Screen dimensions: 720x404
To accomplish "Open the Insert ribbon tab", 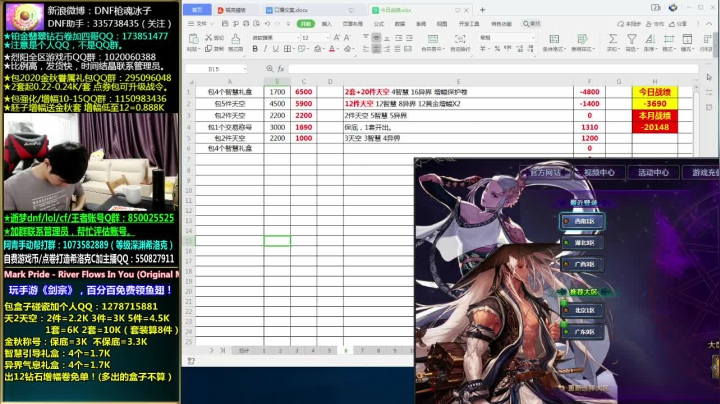I will pos(326,23).
